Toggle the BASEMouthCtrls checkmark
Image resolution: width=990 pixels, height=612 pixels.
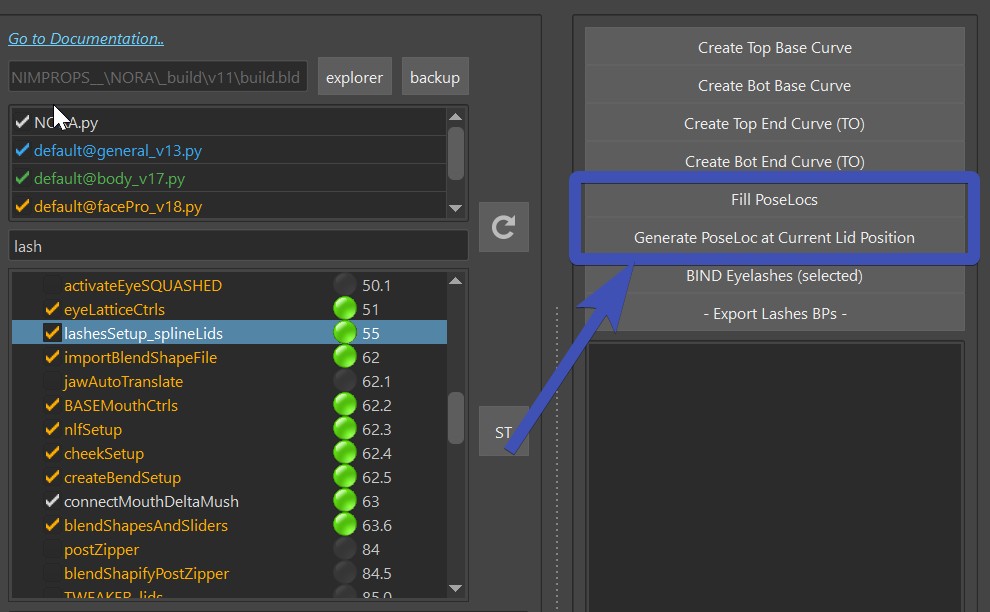52,405
